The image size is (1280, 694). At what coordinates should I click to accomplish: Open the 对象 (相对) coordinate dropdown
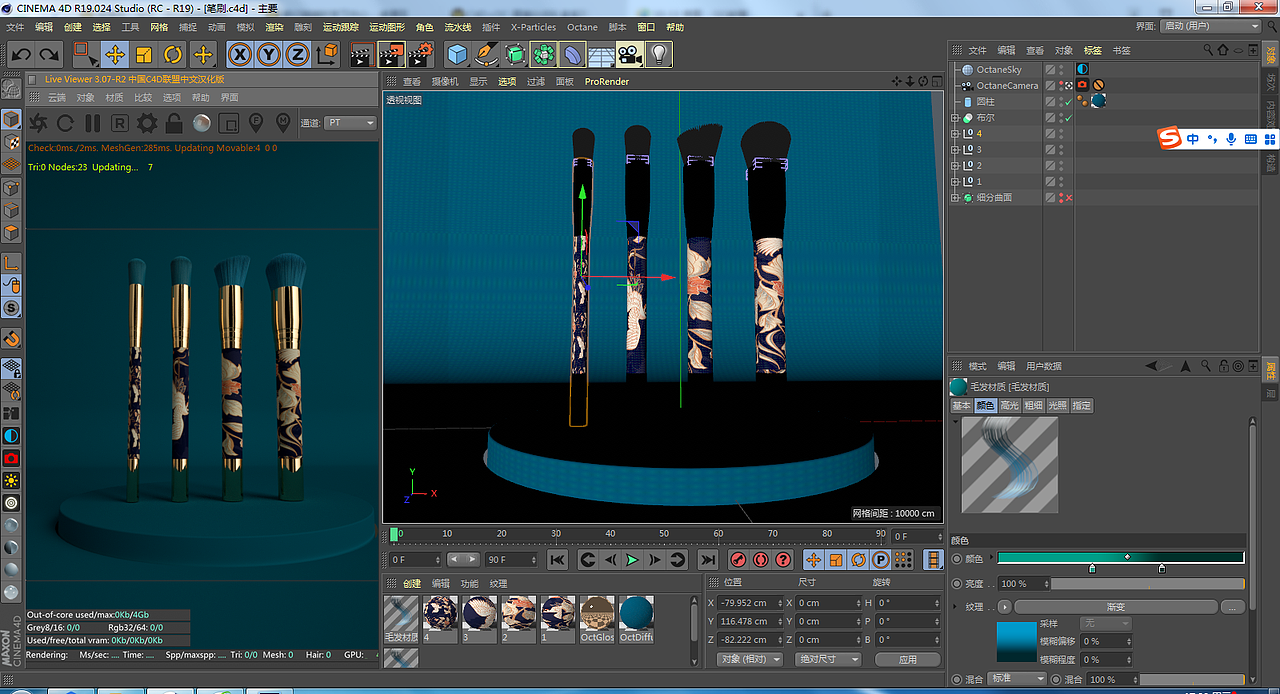coord(749,659)
